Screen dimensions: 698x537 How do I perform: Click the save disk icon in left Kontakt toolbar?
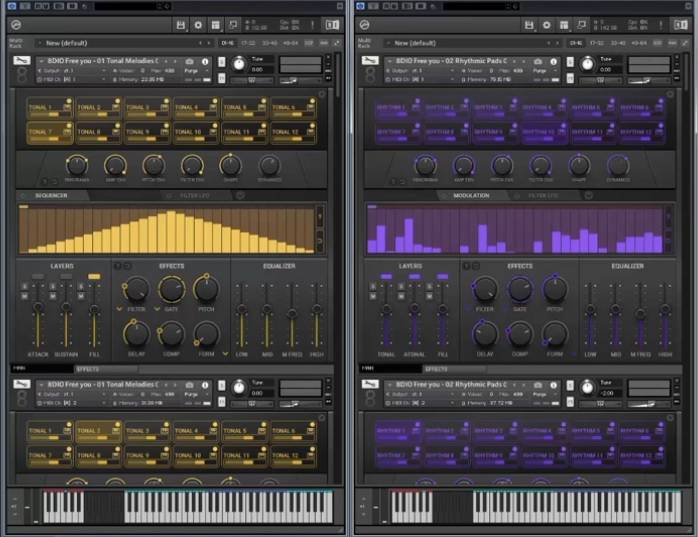pyautogui.click(x=180, y=24)
